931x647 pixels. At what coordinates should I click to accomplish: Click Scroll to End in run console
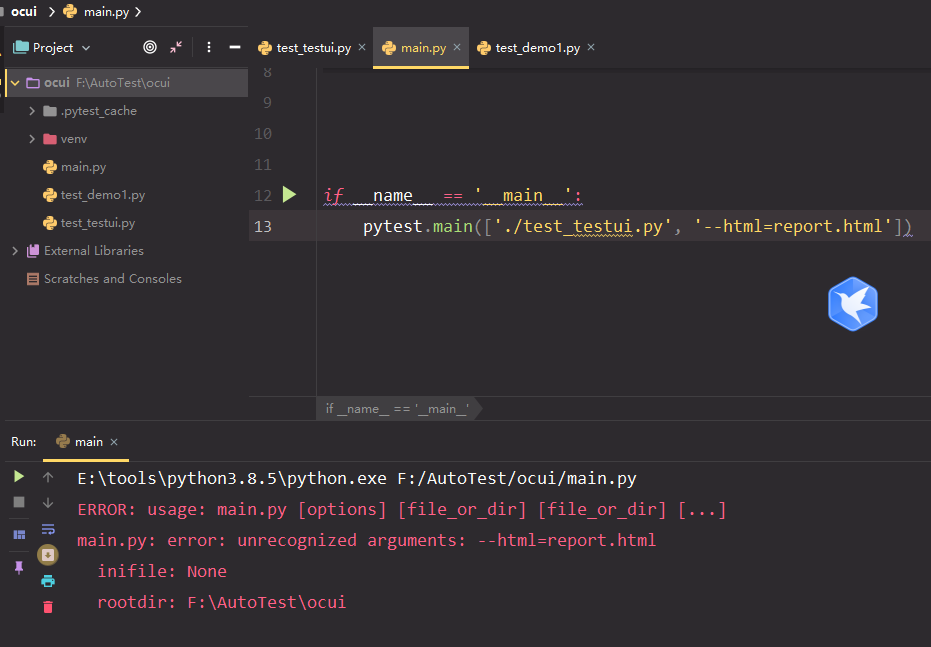click(x=47, y=554)
